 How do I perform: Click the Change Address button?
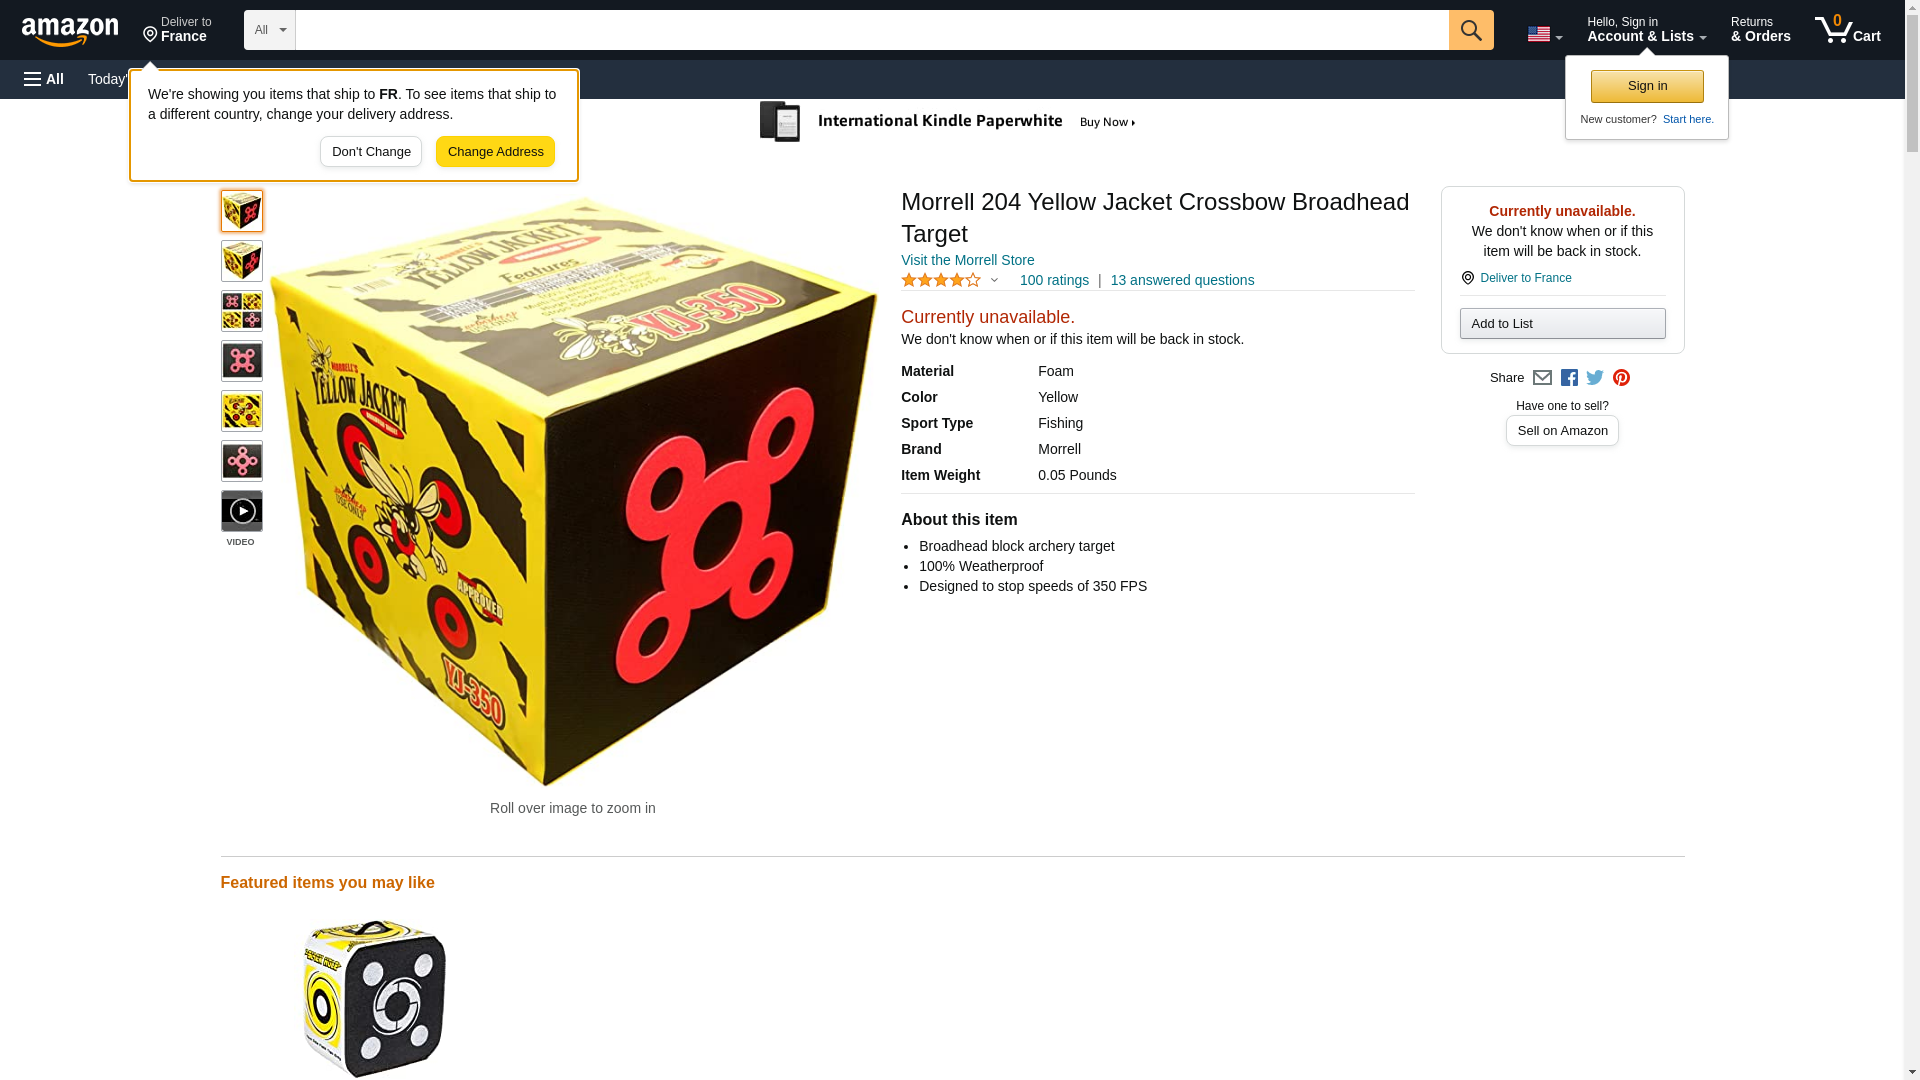[x=495, y=152]
